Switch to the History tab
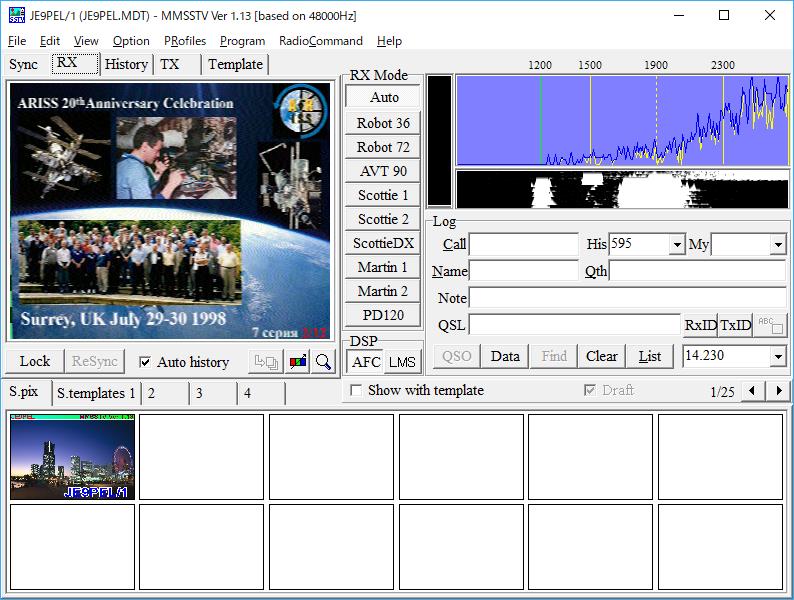 click(x=126, y=65)
